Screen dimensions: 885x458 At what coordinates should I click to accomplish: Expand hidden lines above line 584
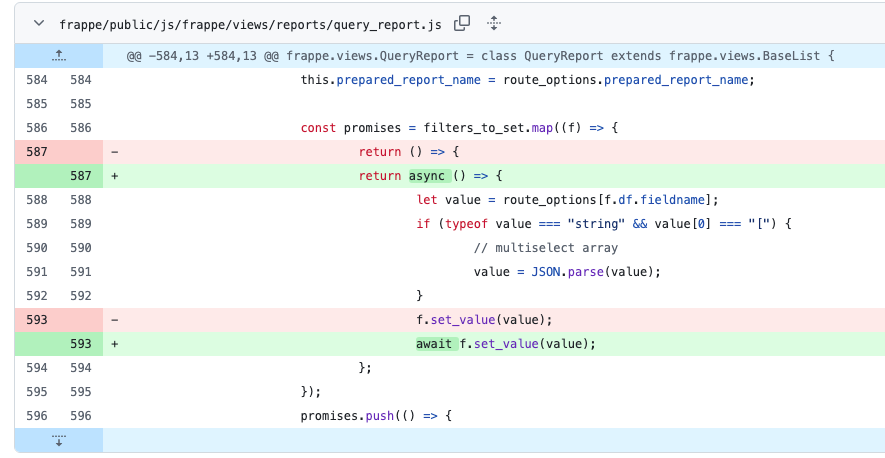59,56
